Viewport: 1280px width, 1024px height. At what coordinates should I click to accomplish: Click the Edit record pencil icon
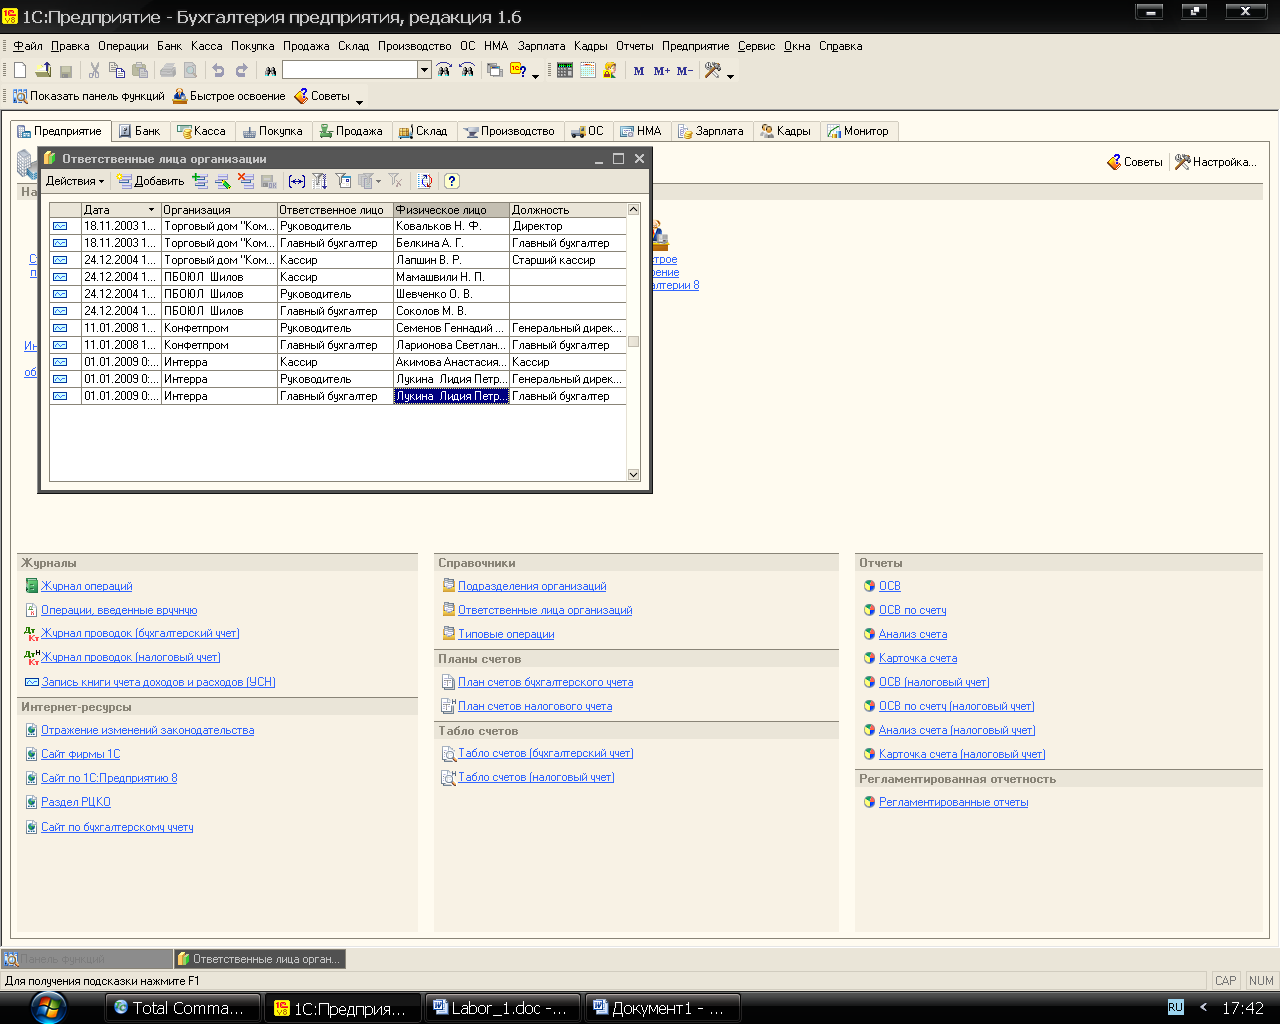(223, 181)
